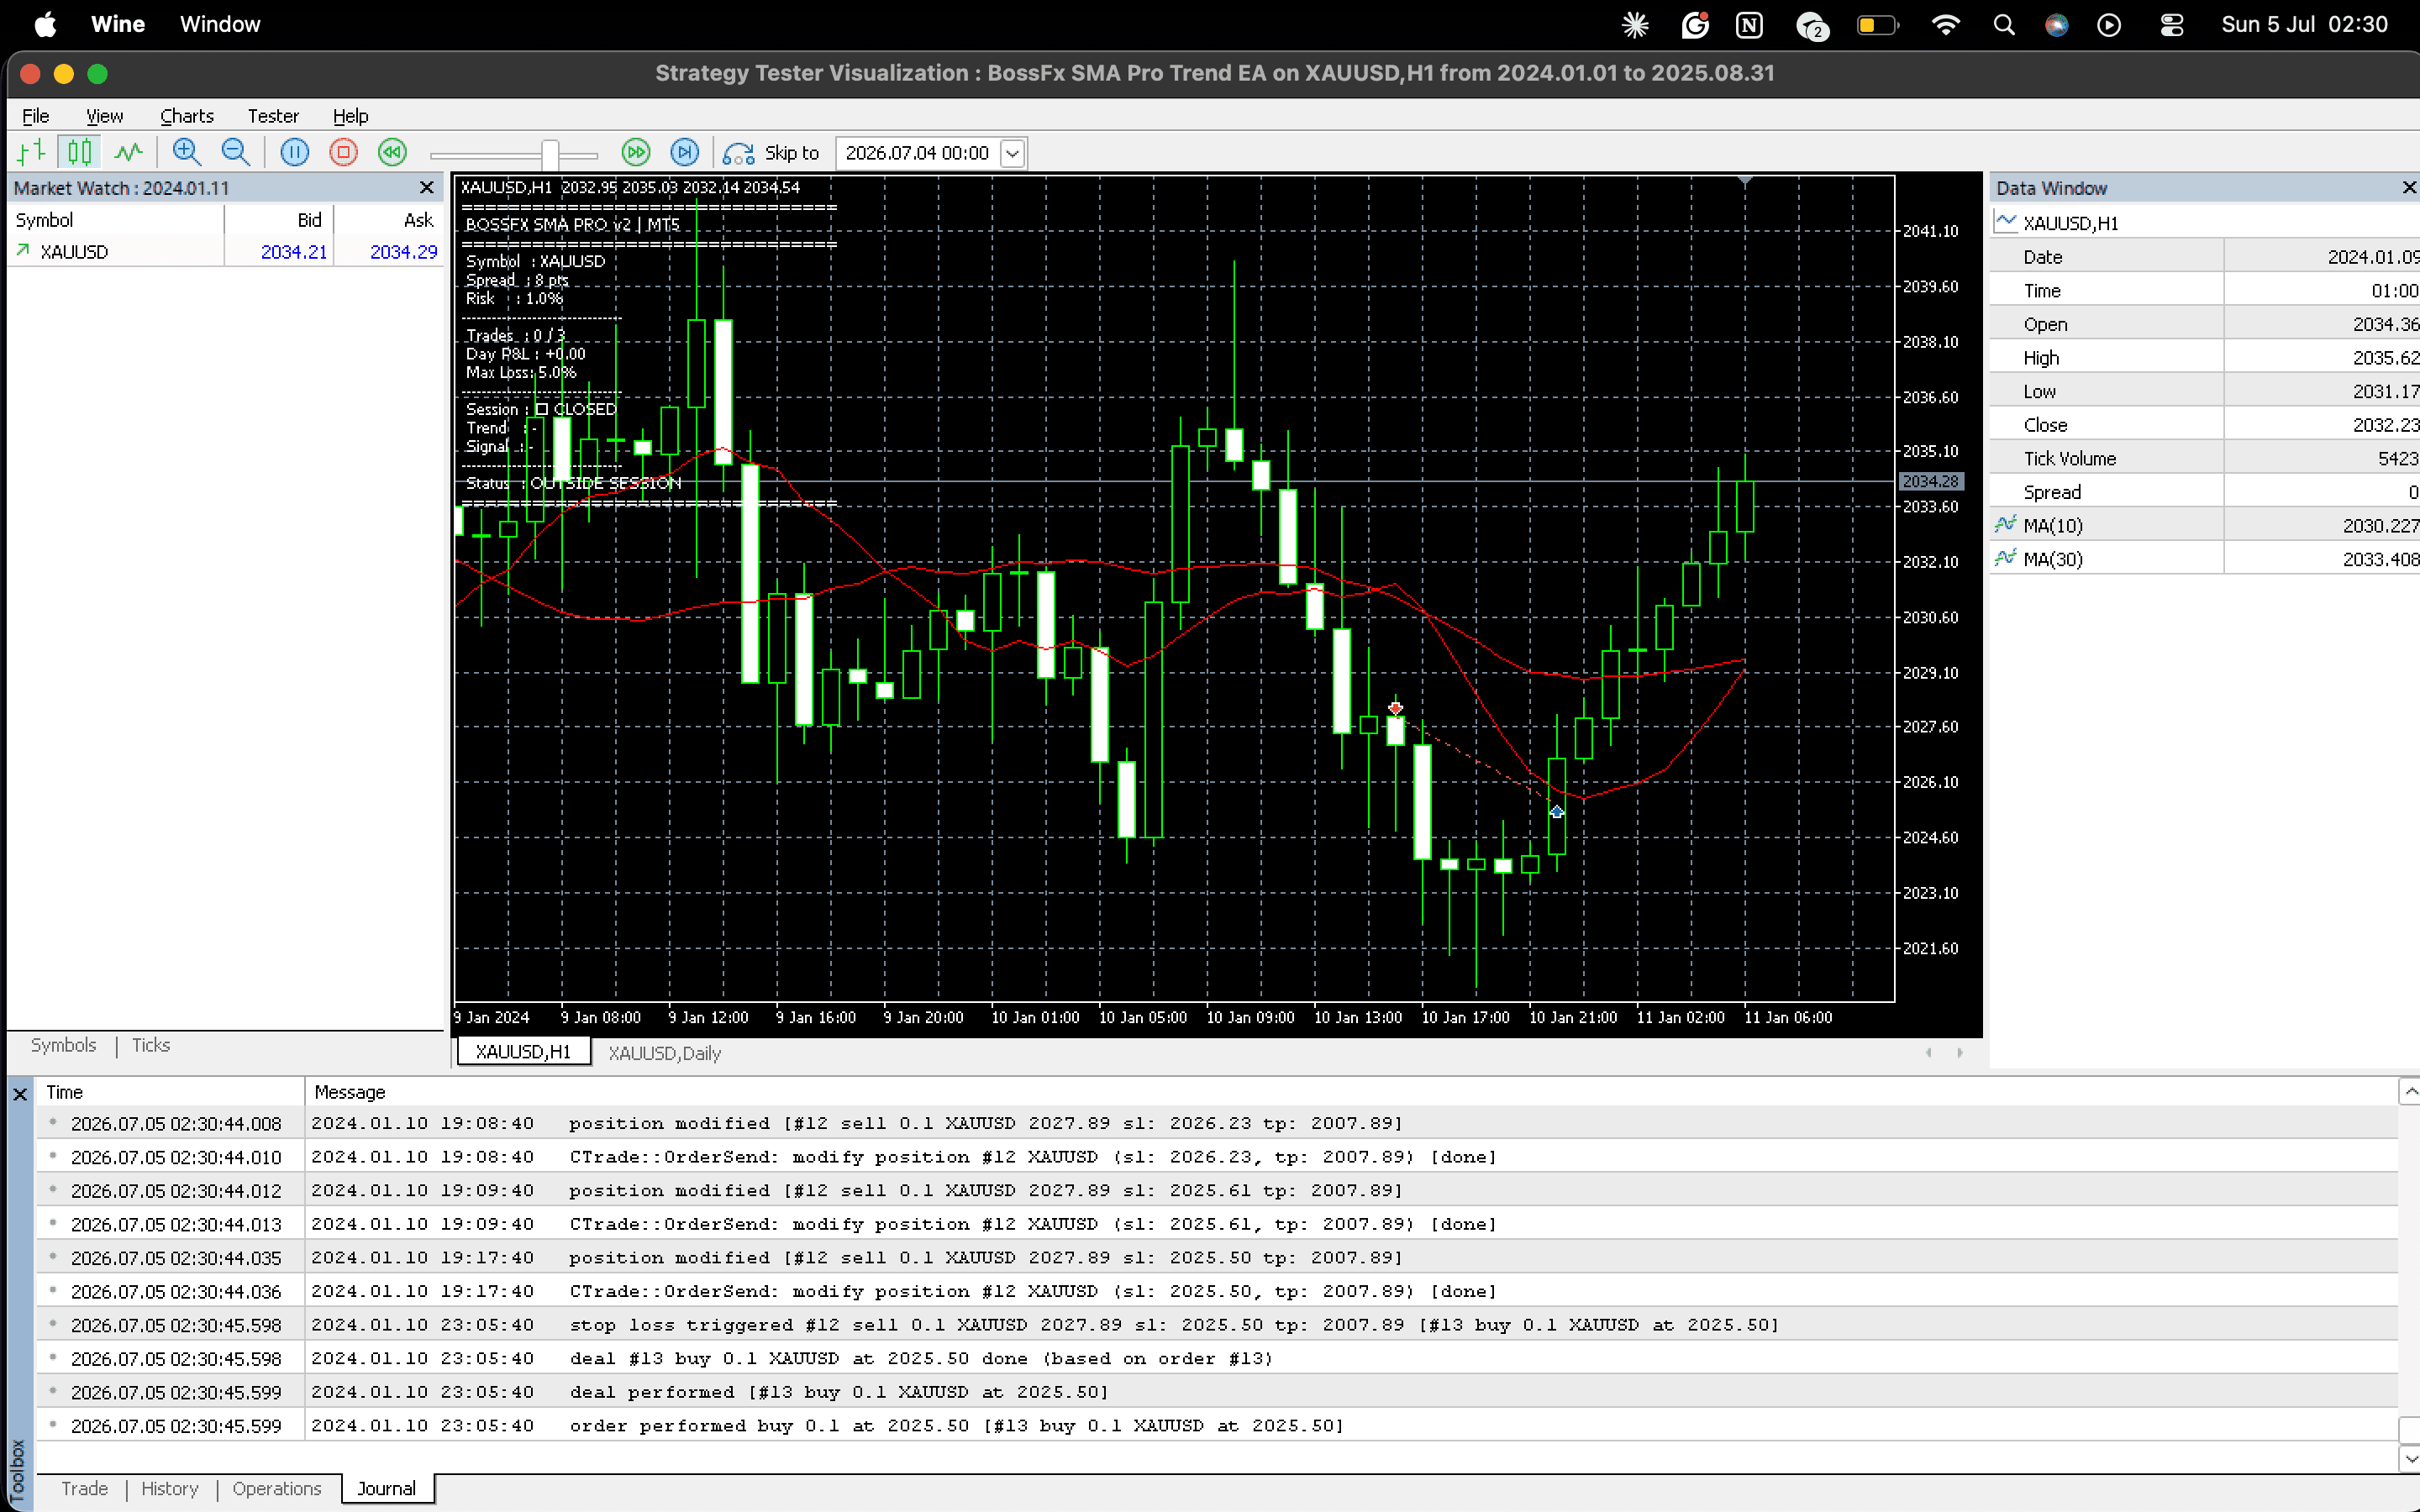Image resolution: width=2420 pixels, height=1512 pixels.
Task: Open the Charts menu
Action: click(187, 115)
